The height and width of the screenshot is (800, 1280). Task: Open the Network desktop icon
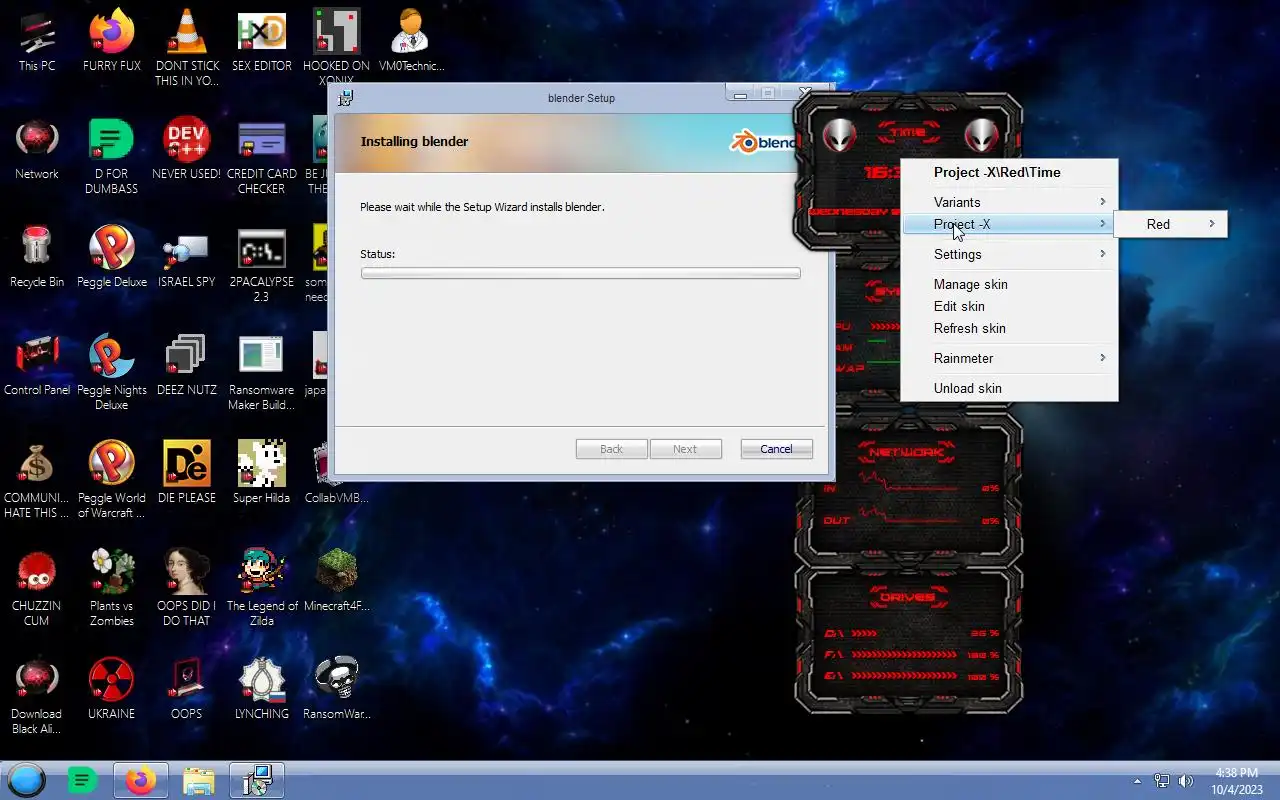(x=37, y=148)
